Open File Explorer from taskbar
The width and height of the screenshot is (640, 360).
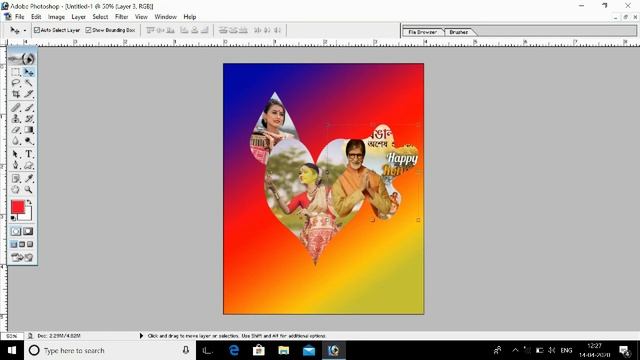click(x=284, y=350)
